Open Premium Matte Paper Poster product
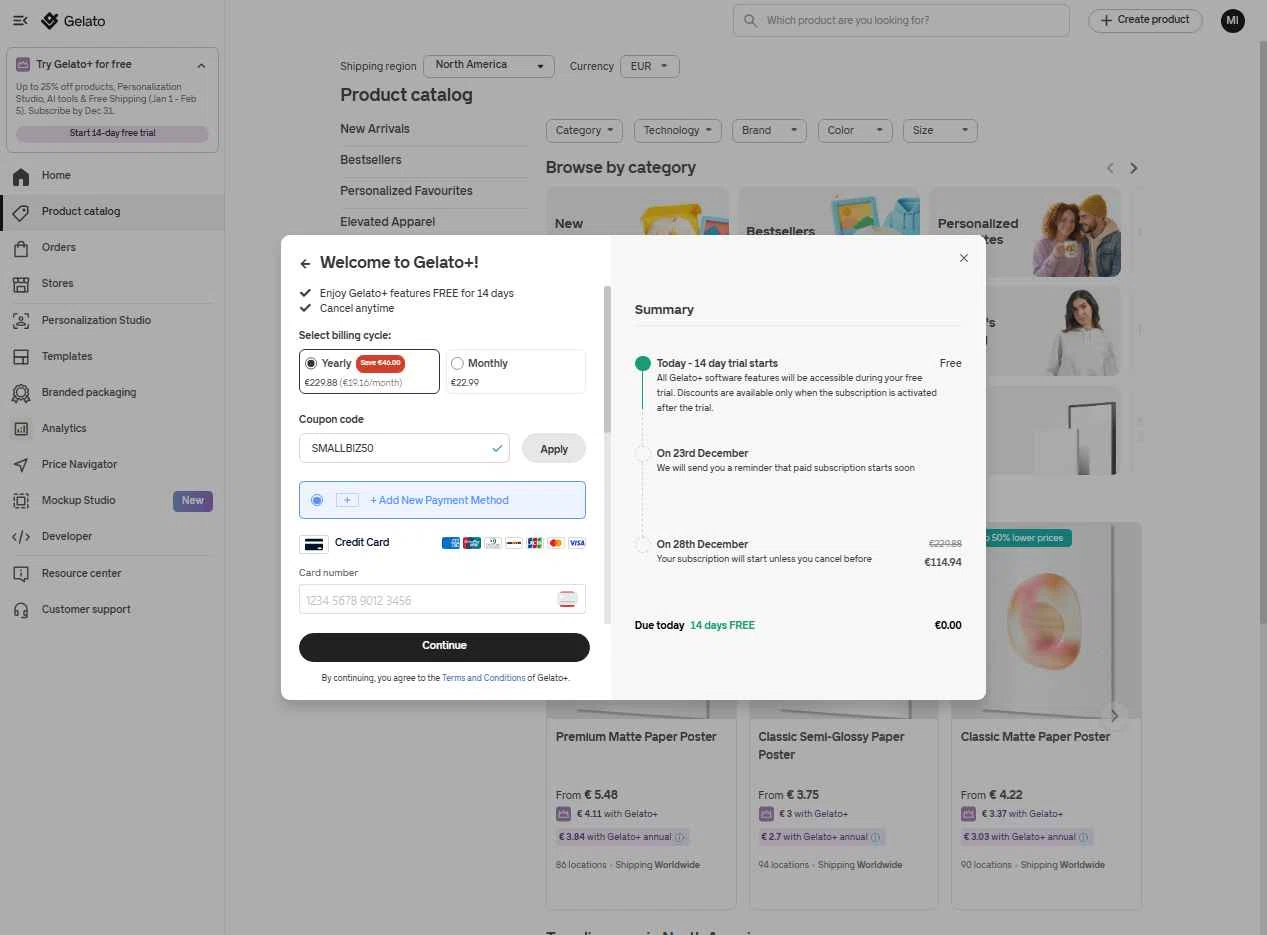 pos(636,737)
